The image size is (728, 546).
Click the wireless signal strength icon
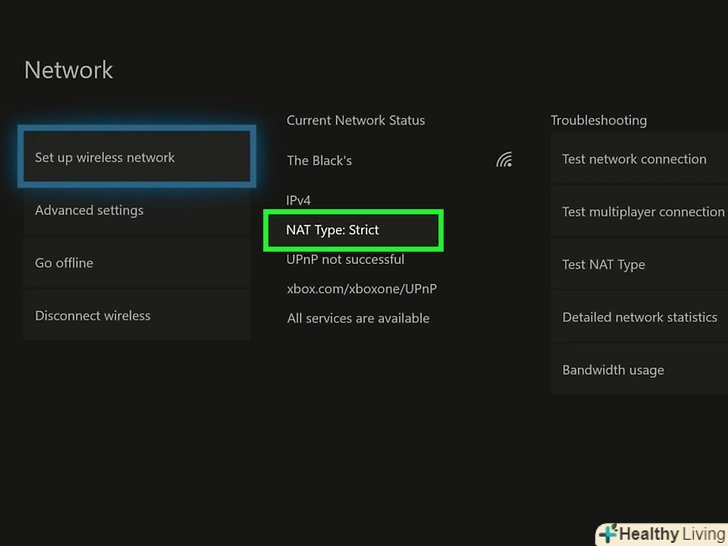tap(504, 160)
